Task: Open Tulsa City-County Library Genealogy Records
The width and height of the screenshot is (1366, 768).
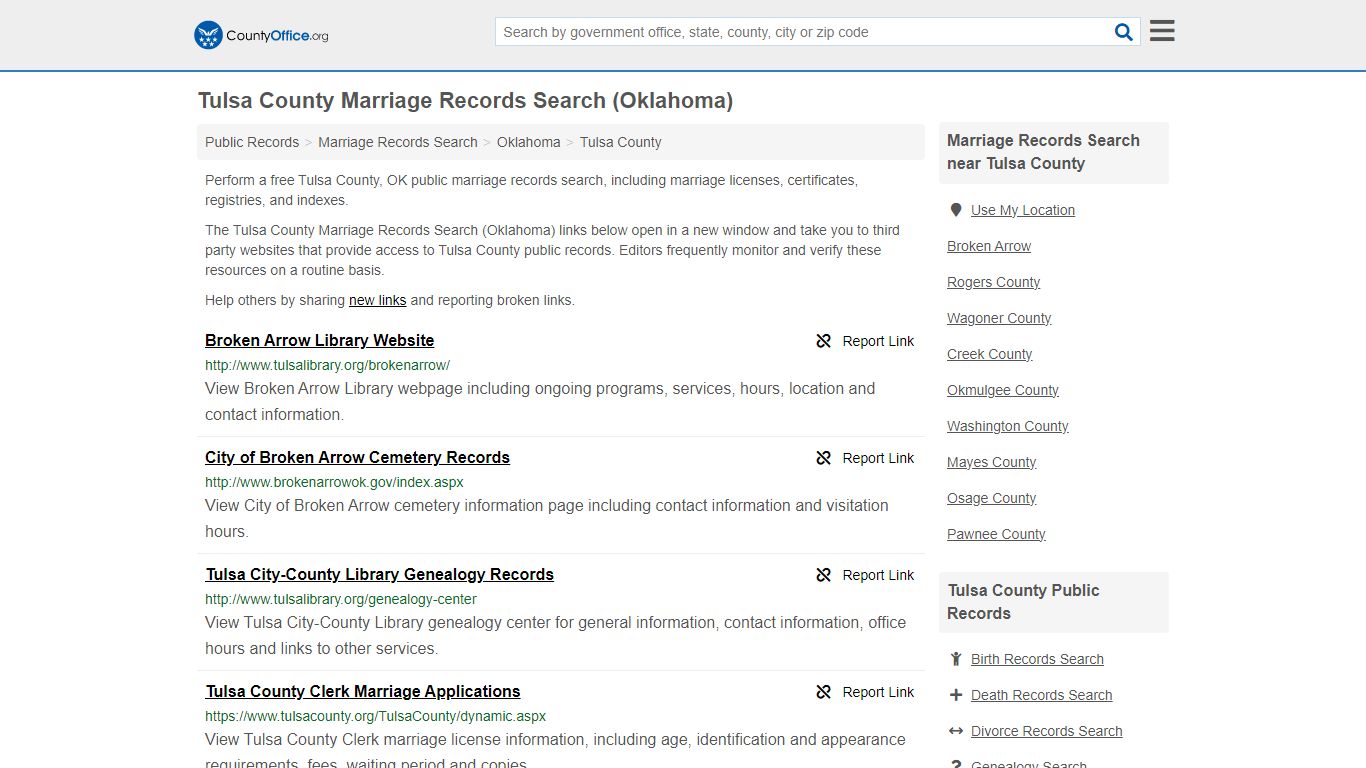Action: click(x=379, y=574)
